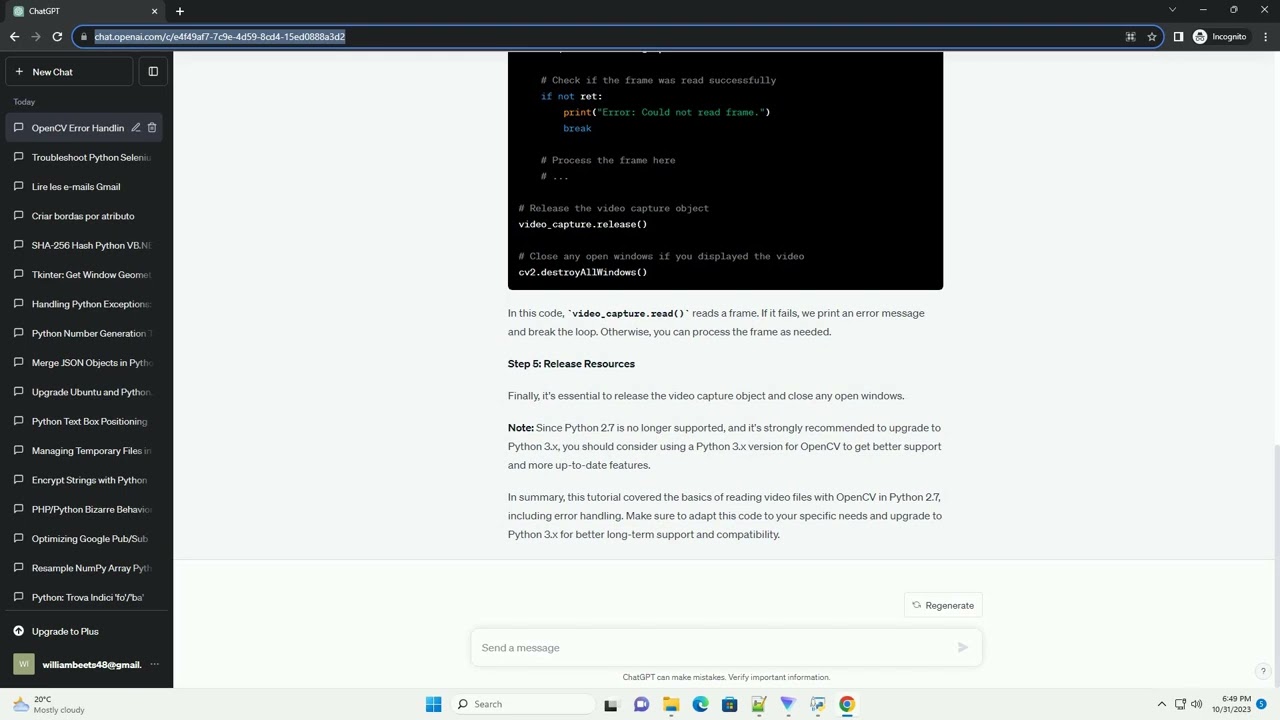Open Task View from the taskbar
The height and width of the screenshot is (720, 1280).
[x=611, y=704]
